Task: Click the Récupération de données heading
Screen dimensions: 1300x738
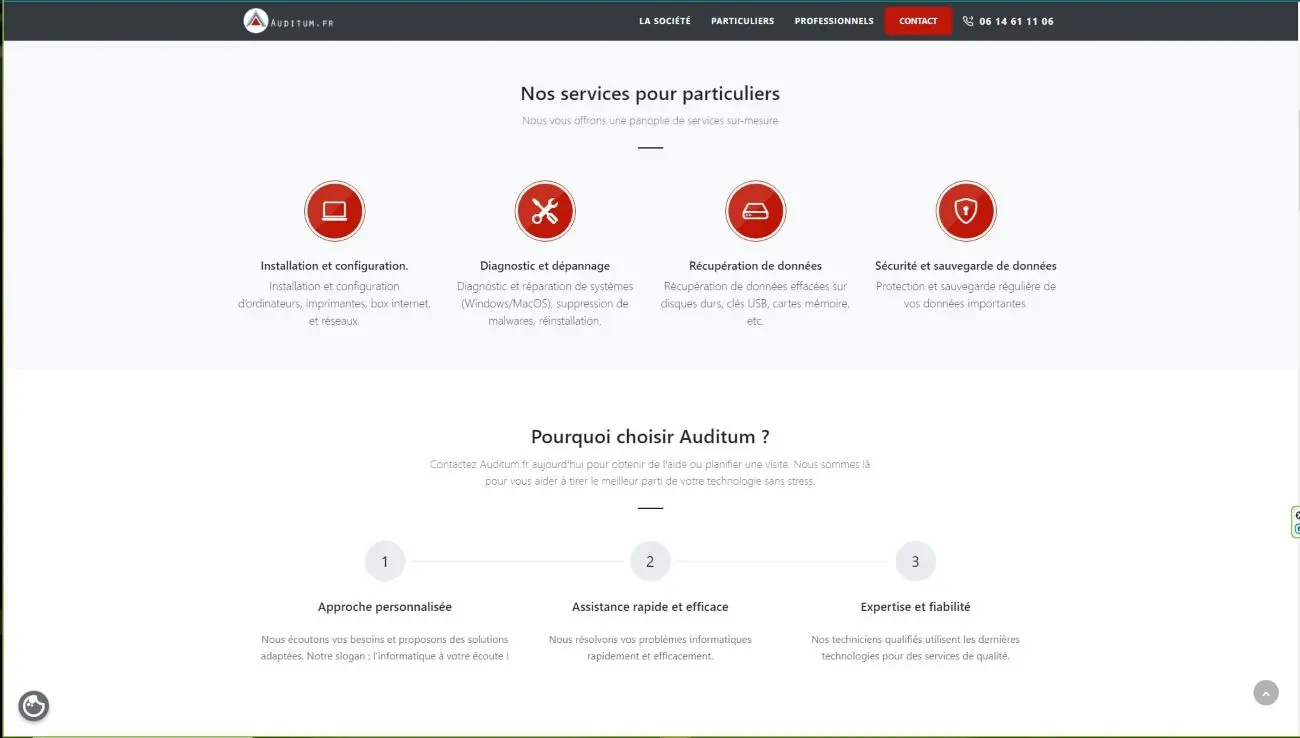Action: coord(755,266)
